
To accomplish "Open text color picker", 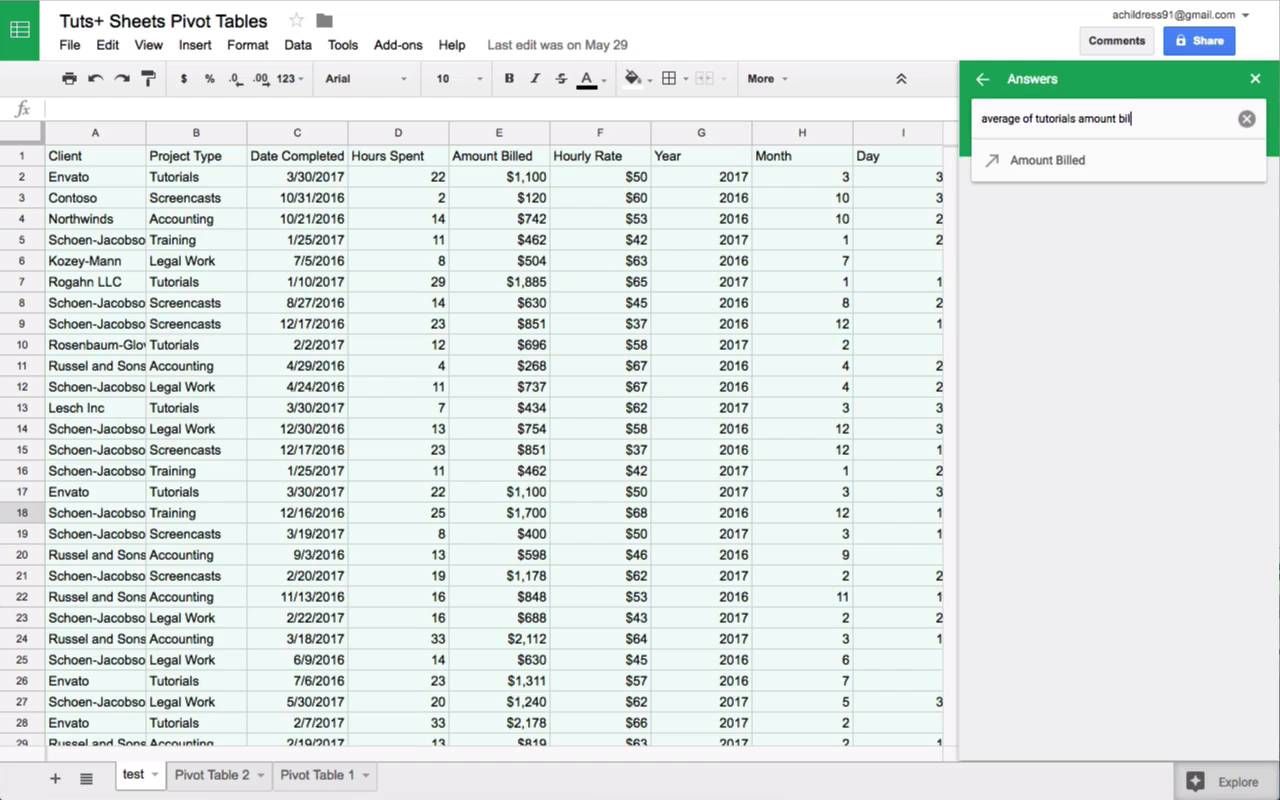I will (x=590, y=79).
